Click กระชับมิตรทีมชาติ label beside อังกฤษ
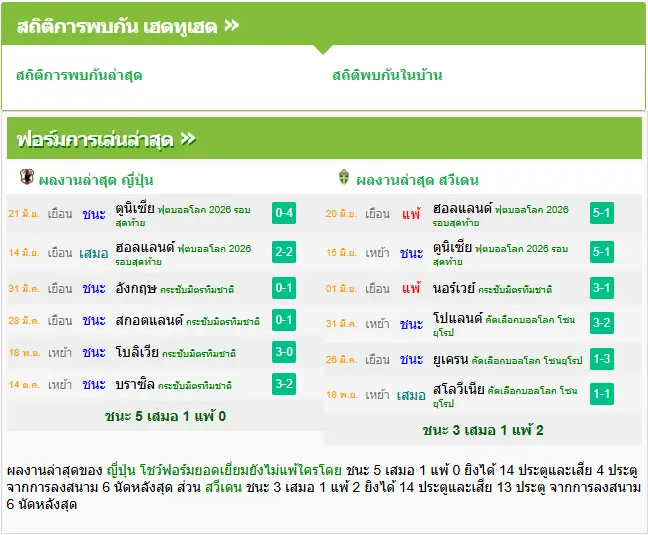This screenshot has height=535, width=648. pos(197,290)
